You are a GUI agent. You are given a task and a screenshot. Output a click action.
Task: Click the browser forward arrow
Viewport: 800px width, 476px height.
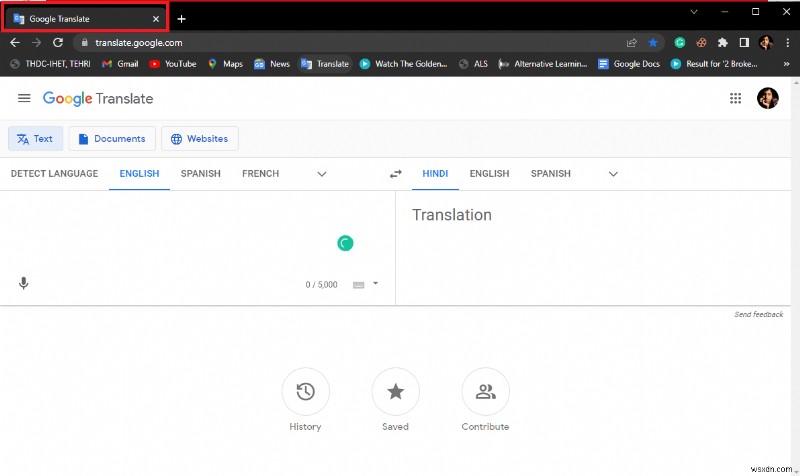coord(36,43)
